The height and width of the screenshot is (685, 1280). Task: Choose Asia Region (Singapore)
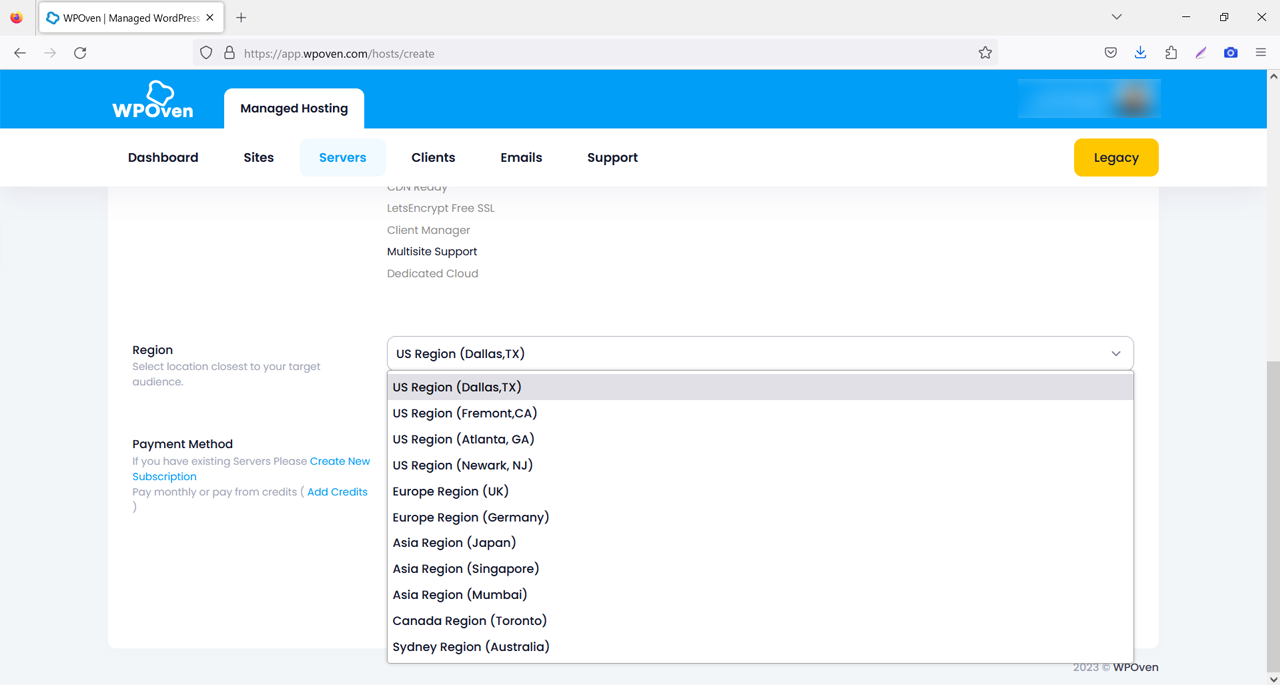point(760,569)
